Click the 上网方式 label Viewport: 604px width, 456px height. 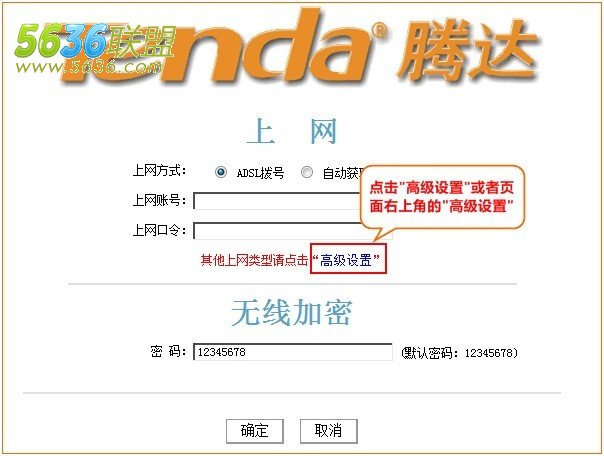(x=159, y=170)
